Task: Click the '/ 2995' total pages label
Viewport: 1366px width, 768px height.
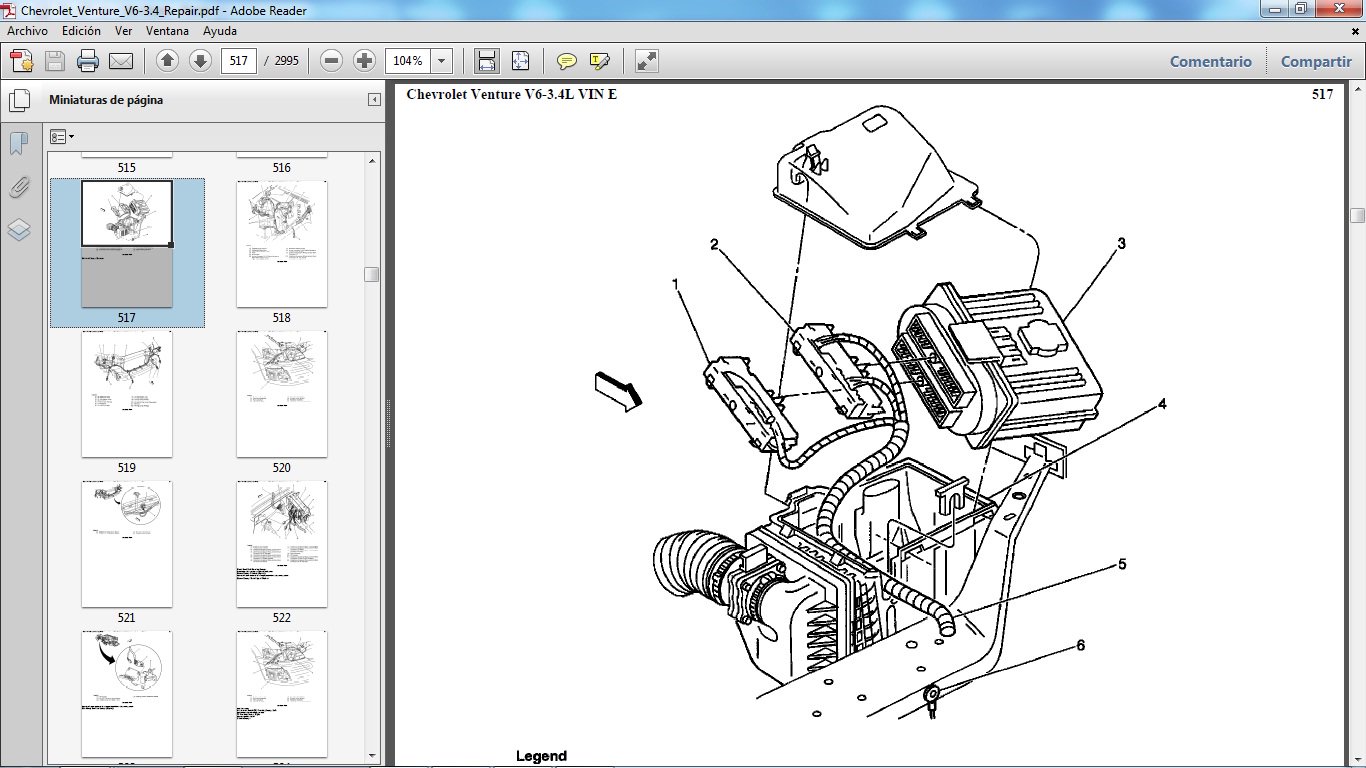Action: point(281,61)
